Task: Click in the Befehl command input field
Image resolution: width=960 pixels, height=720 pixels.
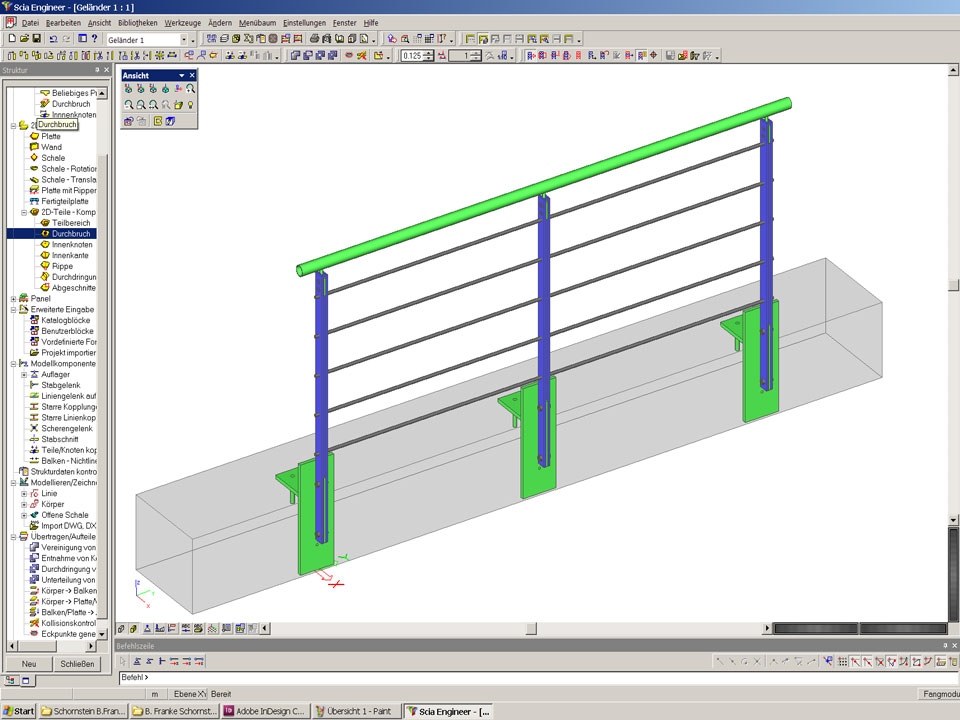Action: (500, 677)
